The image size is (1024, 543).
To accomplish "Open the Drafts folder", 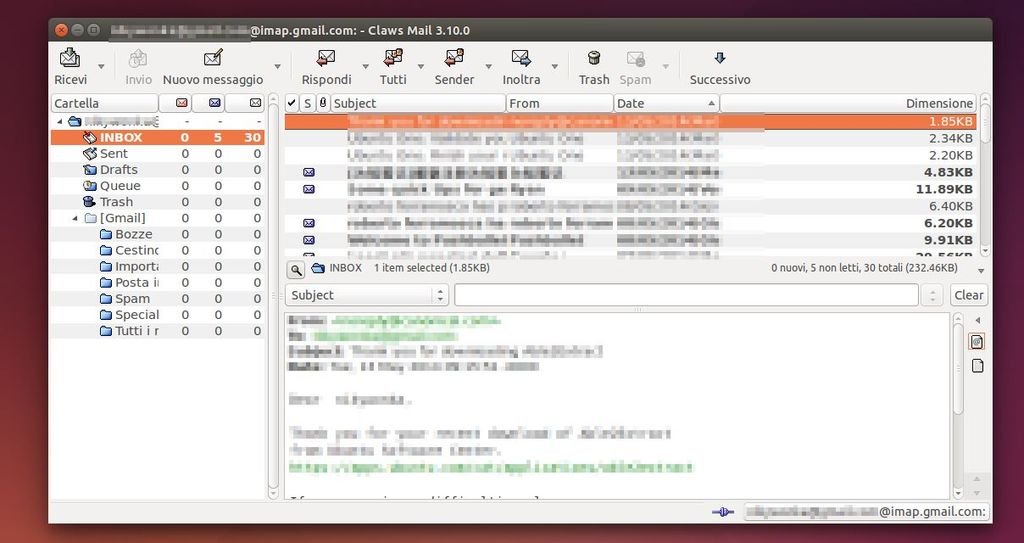I will point(118,170).
